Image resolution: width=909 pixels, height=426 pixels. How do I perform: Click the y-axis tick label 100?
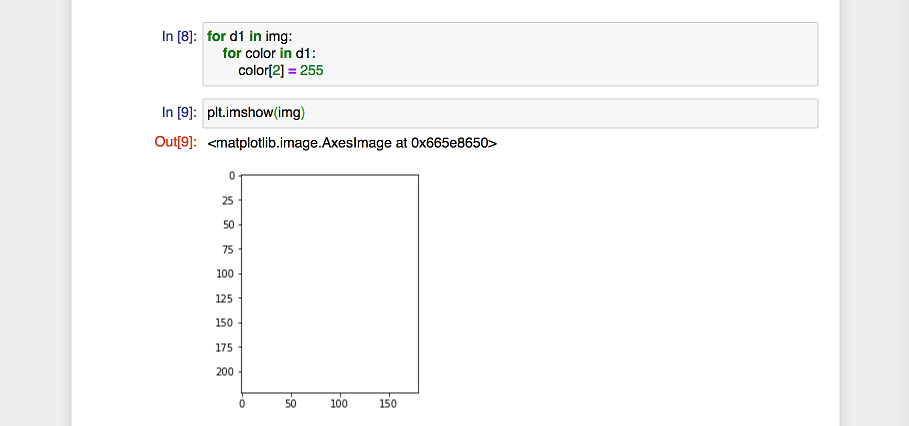224,273
